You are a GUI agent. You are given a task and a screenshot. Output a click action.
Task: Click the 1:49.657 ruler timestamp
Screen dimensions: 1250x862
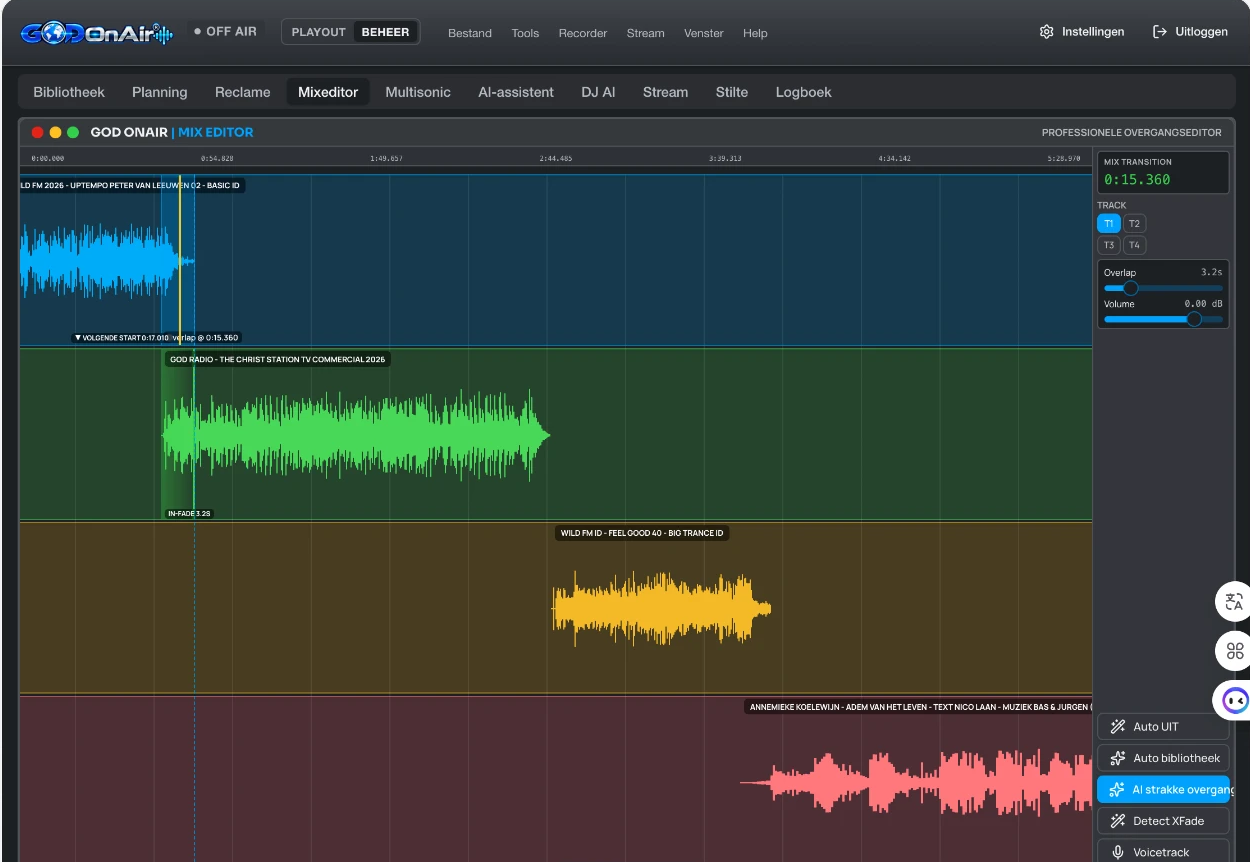[x=386, y=158]
